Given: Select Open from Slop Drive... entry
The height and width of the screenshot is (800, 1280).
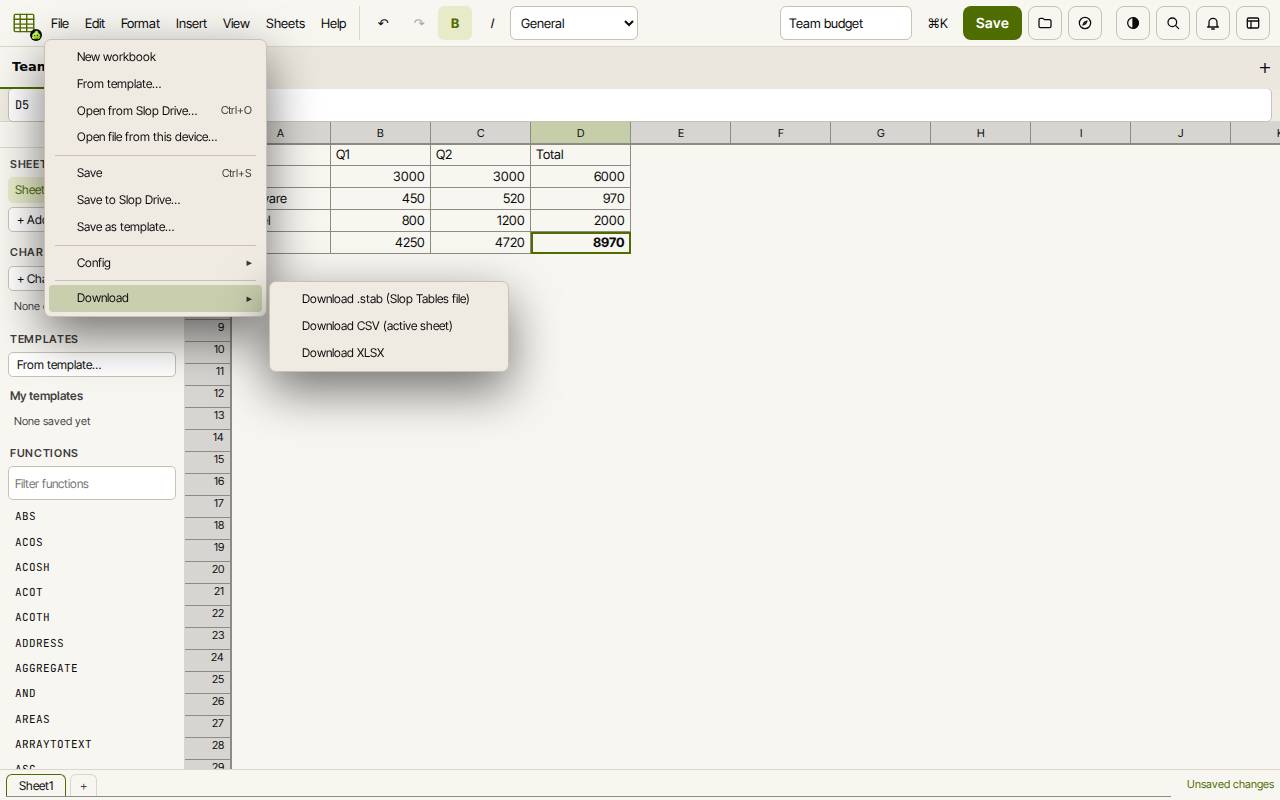Looking at the screenshot, I should (x=155, y=111).
